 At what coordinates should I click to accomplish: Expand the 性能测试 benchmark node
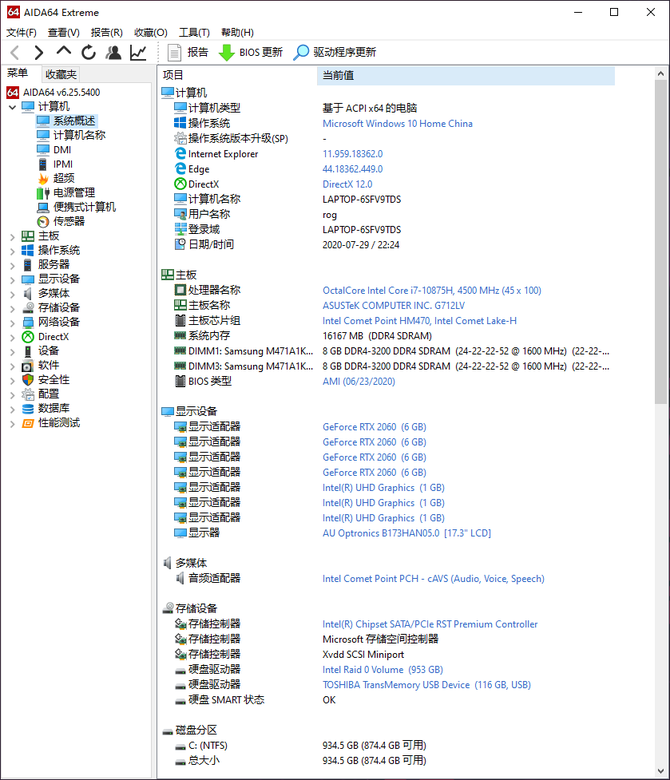pyautogui.click(x=12, y=423)
